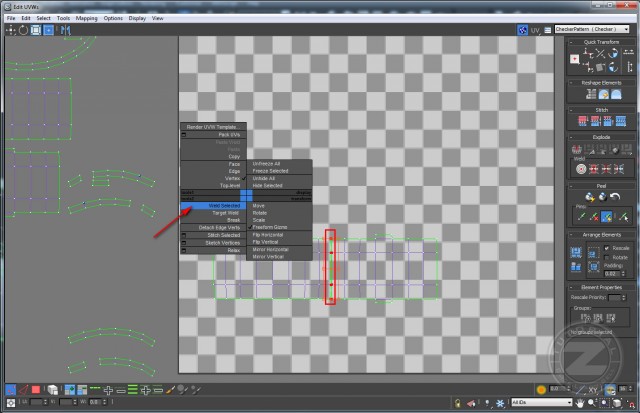
Task: Open the Mapping menu
Action: click(x=87, y=18)
